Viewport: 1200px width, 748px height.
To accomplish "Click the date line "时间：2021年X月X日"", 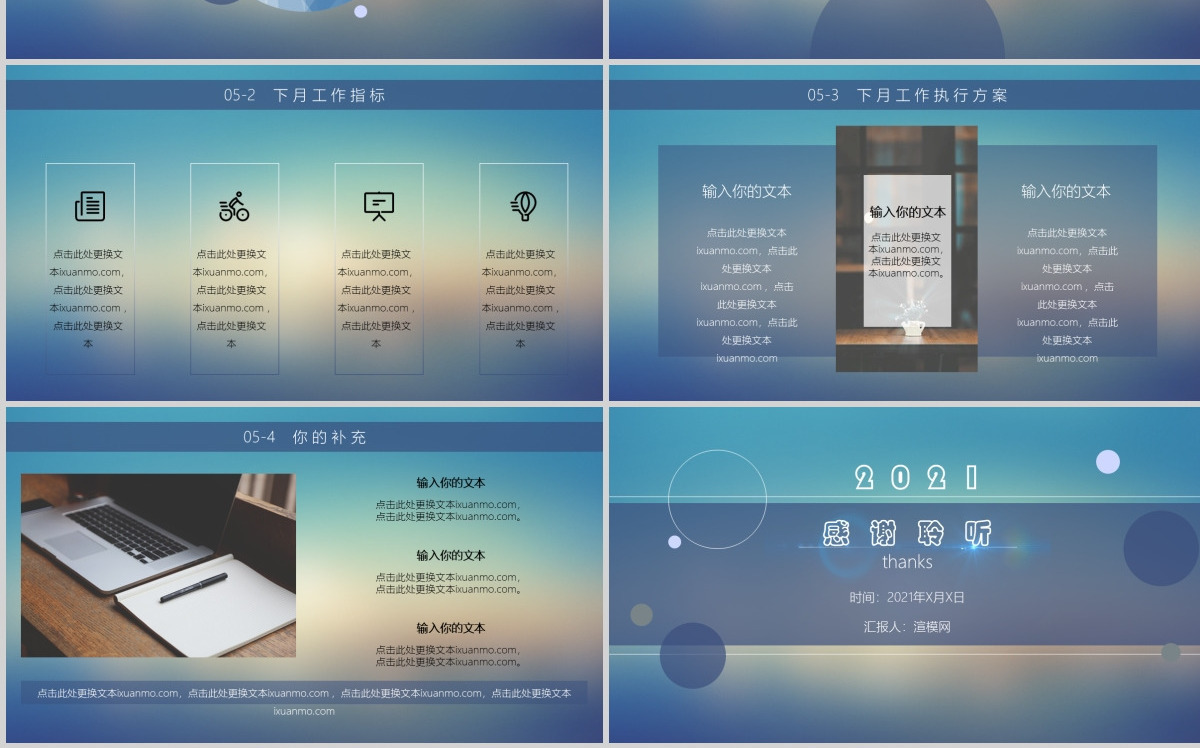I will pos(907,597).
